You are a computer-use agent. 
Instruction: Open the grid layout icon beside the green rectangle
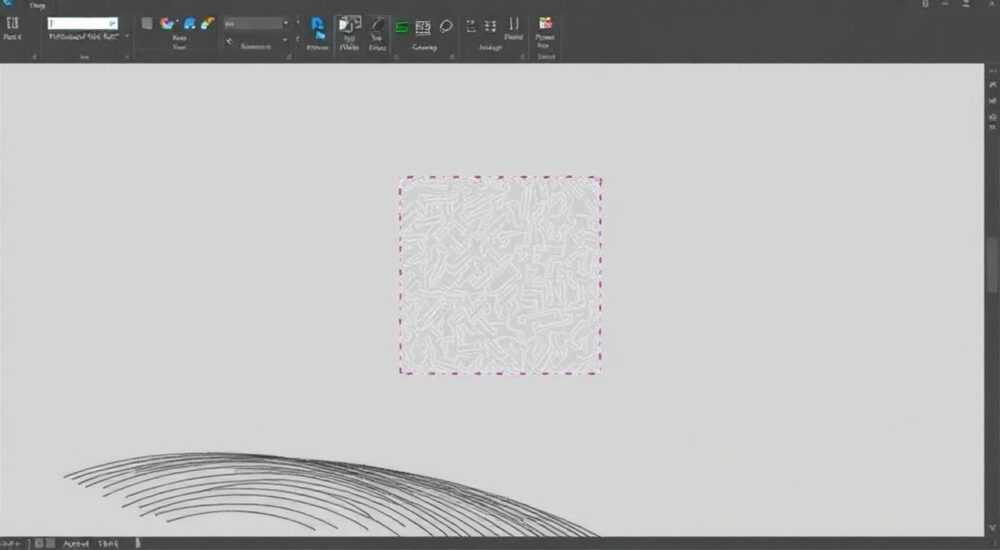(423, 27)
